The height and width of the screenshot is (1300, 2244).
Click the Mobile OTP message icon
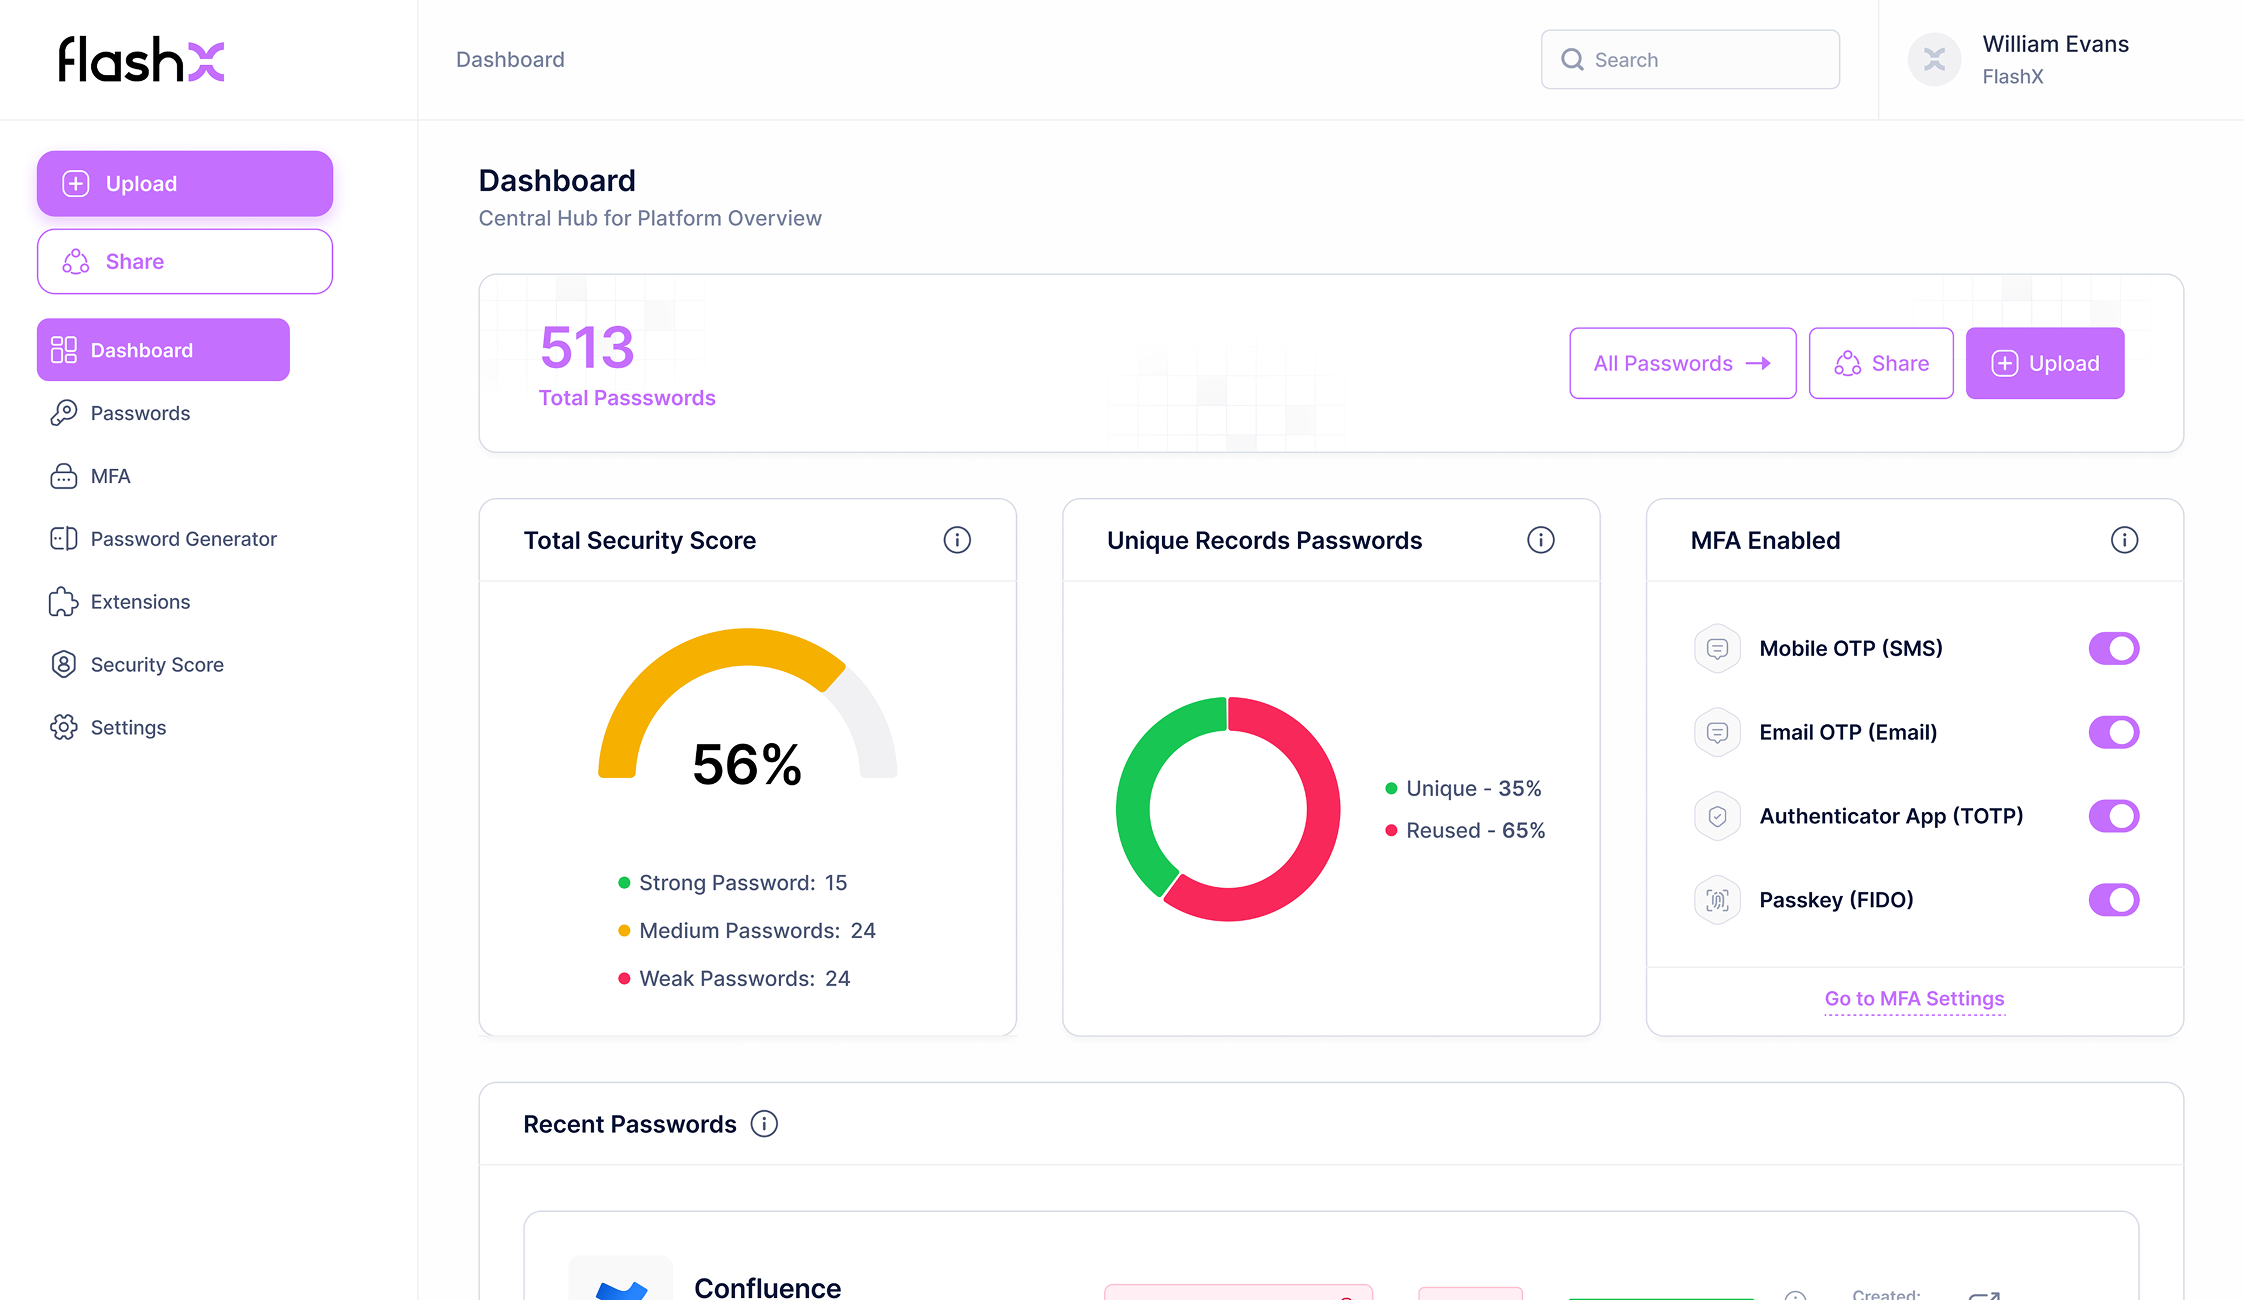point(1717,648)
